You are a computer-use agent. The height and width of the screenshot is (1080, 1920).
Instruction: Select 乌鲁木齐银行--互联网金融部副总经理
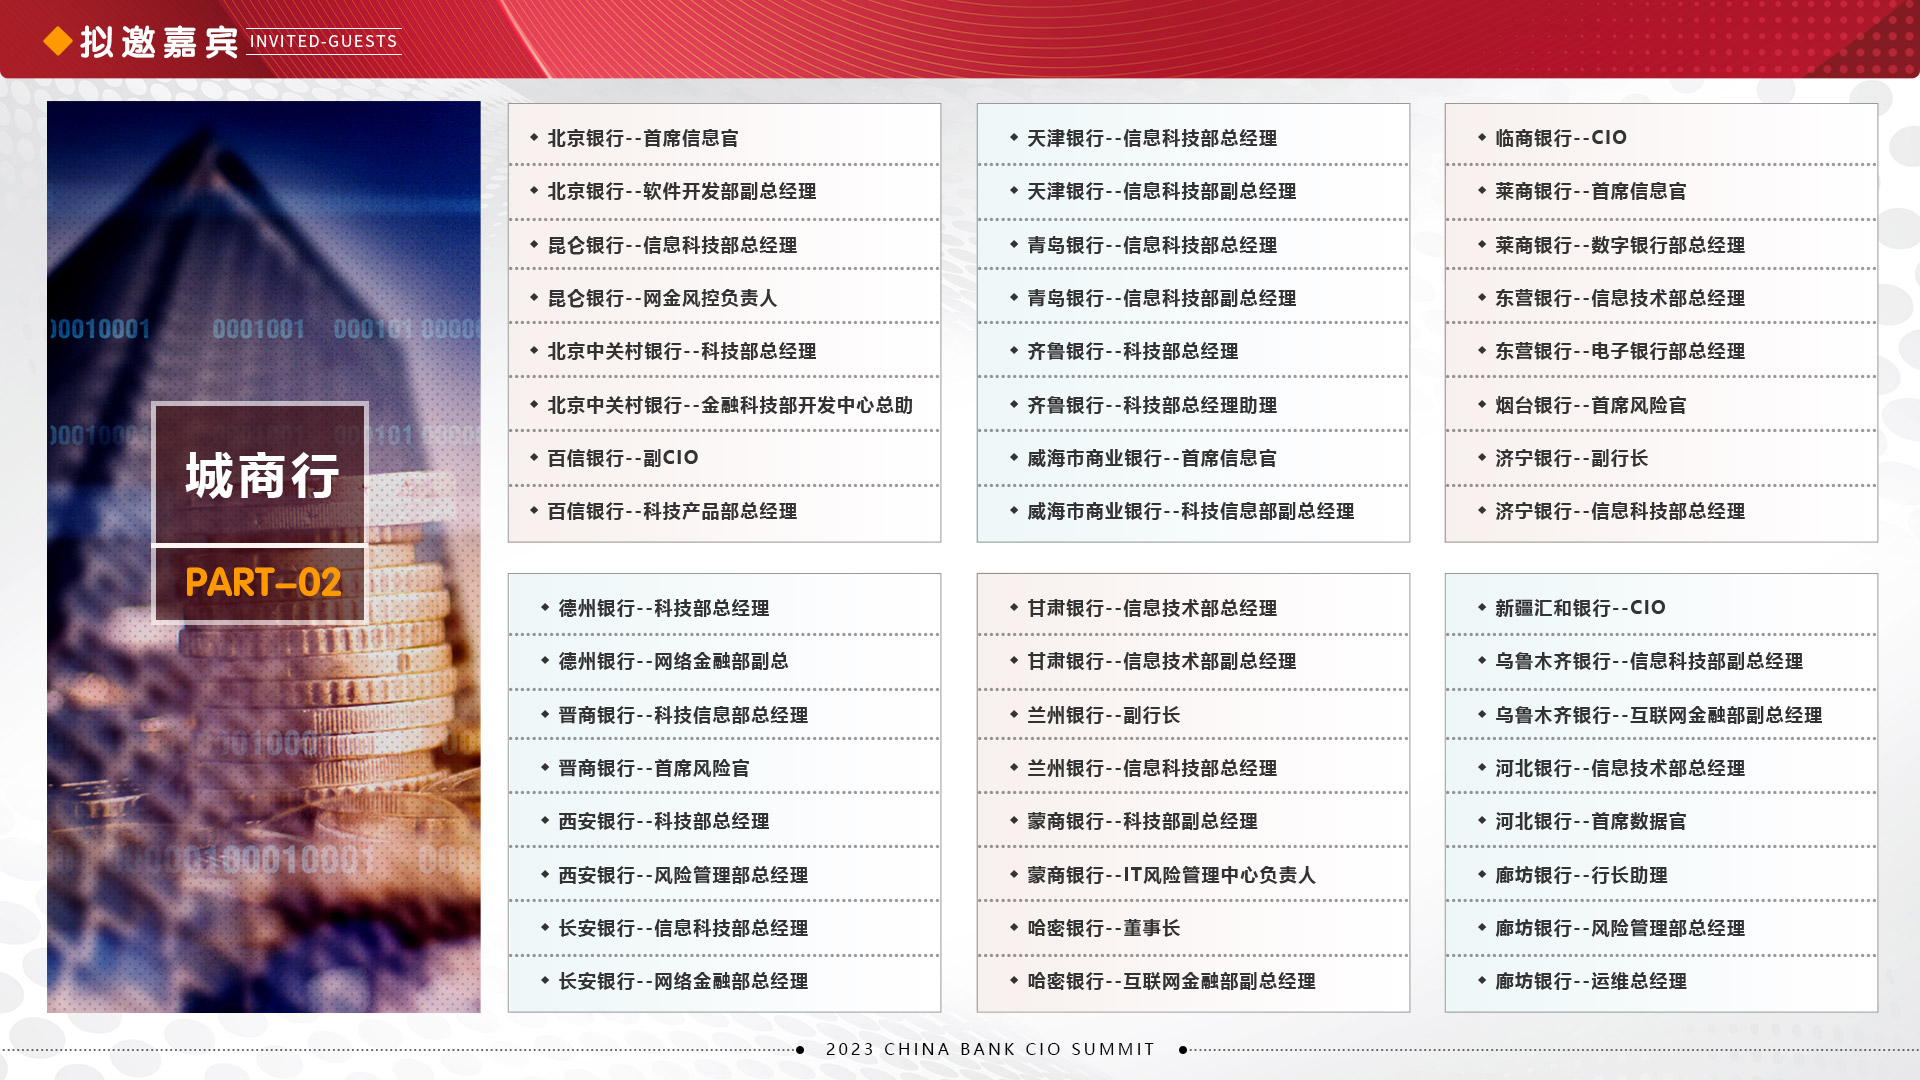[x=1659, y=715]
